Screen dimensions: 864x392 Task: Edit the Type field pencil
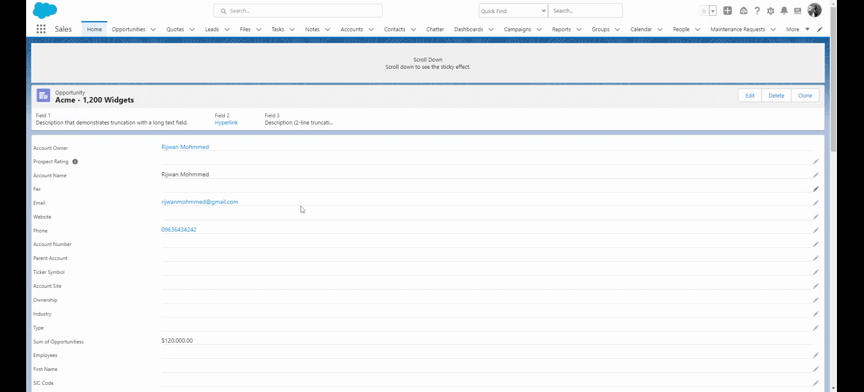point(816,327)
